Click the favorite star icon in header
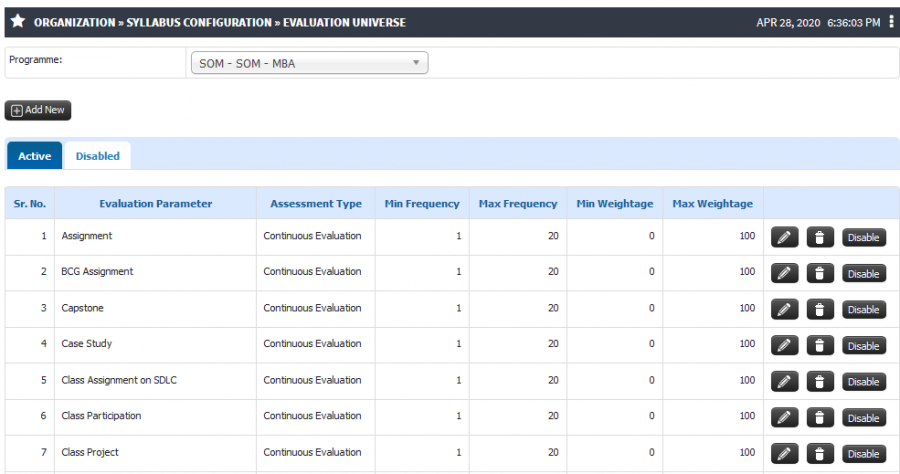The image size is (900, 474). [x=18, y=21]
